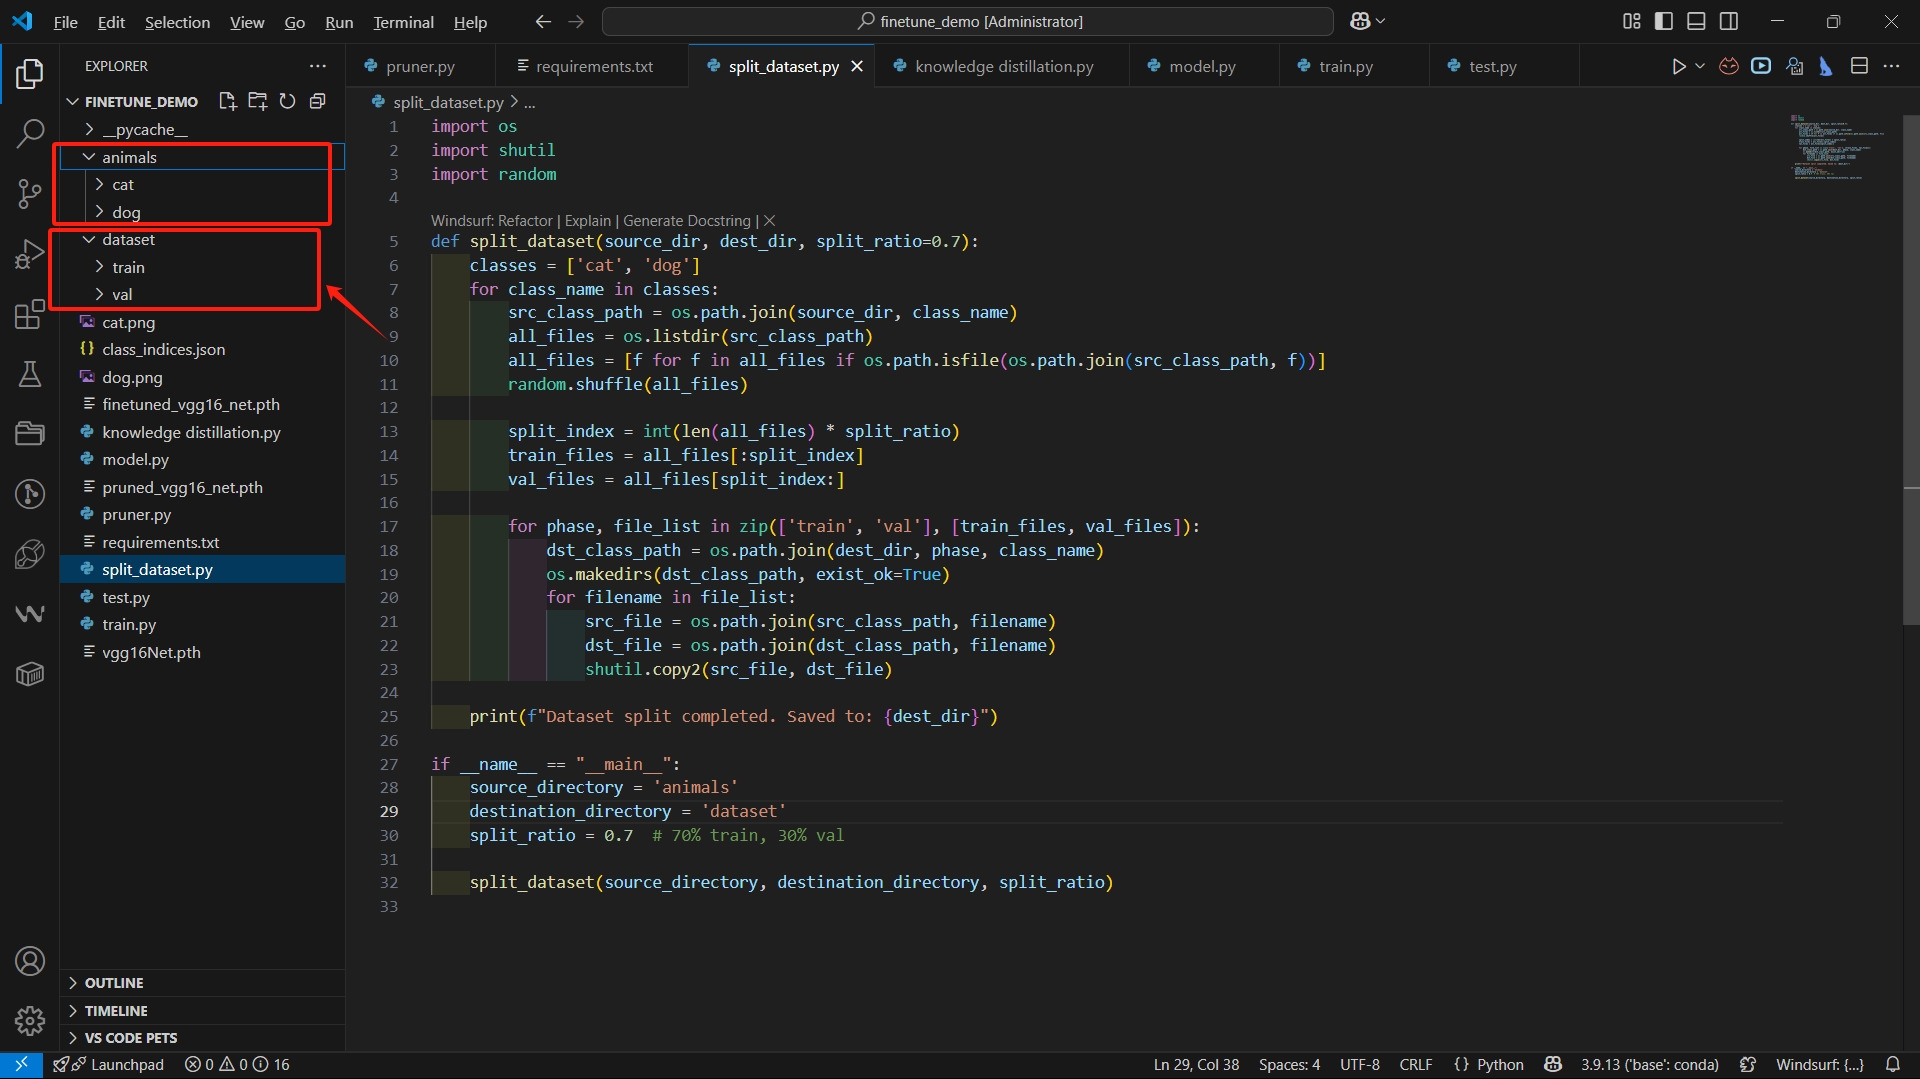
Task: Expand the dog folder
Action: pyautogui.click(x=203, y=212)
